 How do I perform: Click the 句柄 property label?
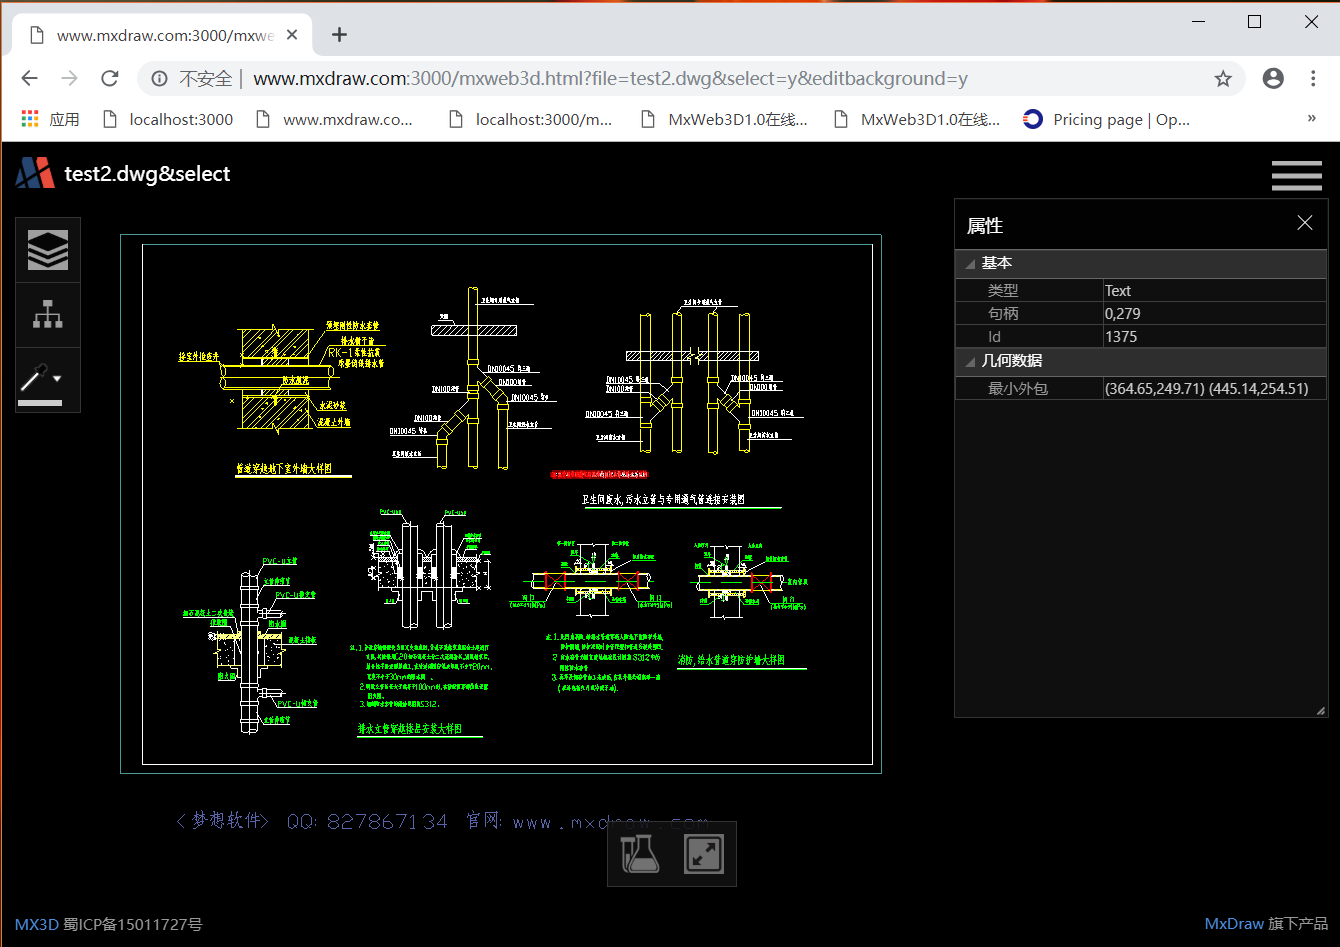(1003, 313)
